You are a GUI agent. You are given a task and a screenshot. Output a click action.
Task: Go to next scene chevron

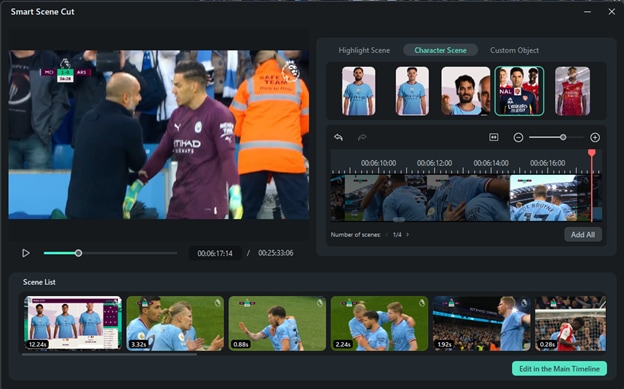(408, 235)
